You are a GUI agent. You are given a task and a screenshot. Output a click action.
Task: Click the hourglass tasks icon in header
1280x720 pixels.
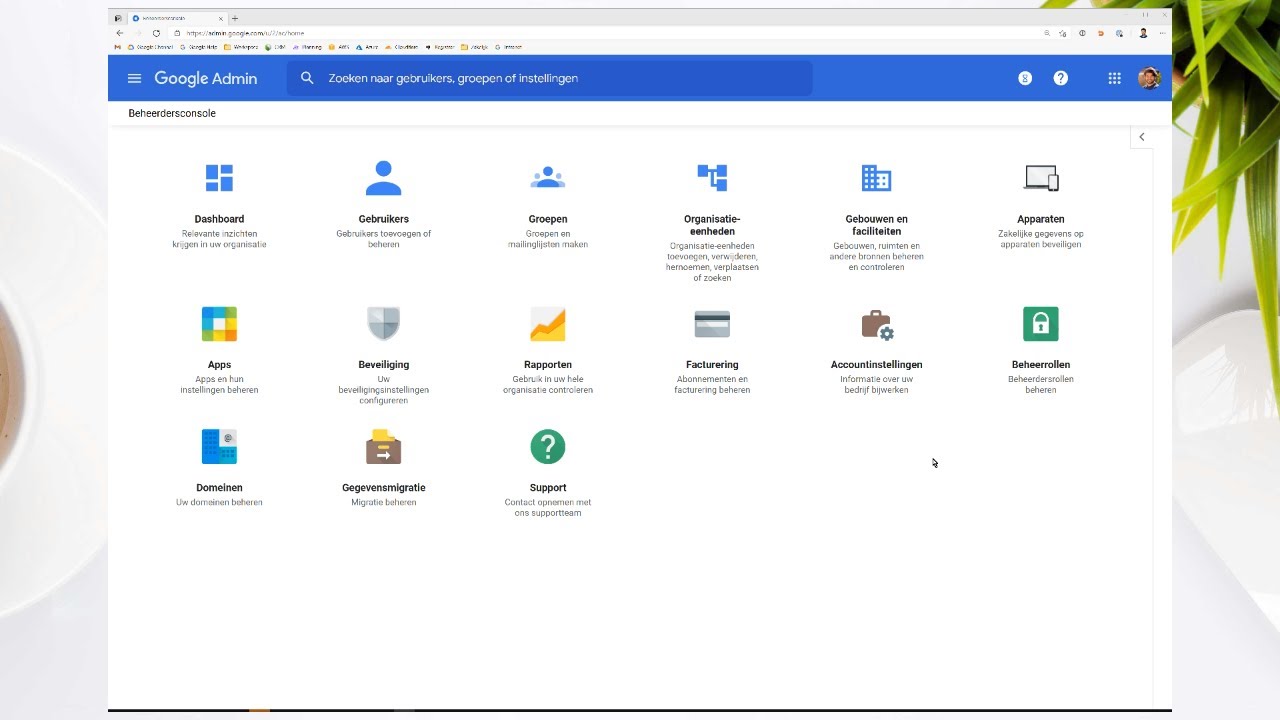1025,78
